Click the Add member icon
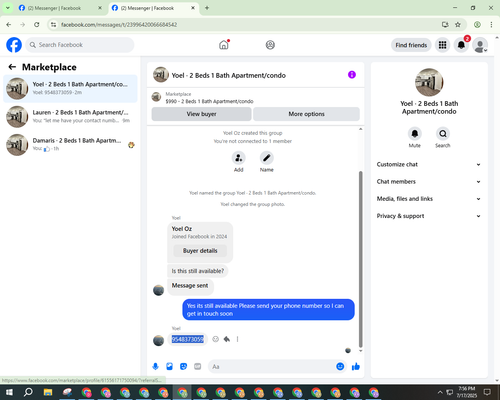The width and height of the screenshot is (500, 400). click(x=239, y=158)
